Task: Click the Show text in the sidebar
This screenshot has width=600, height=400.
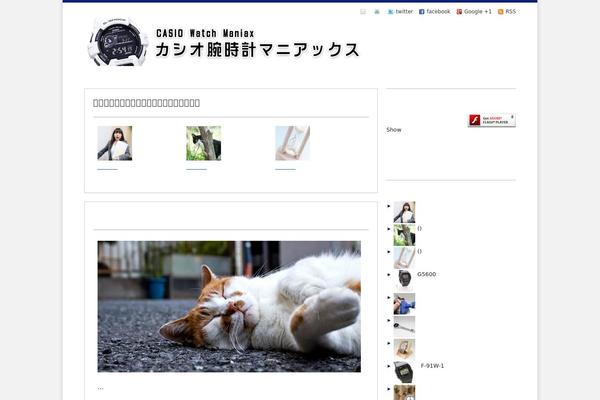Action: 394,130
